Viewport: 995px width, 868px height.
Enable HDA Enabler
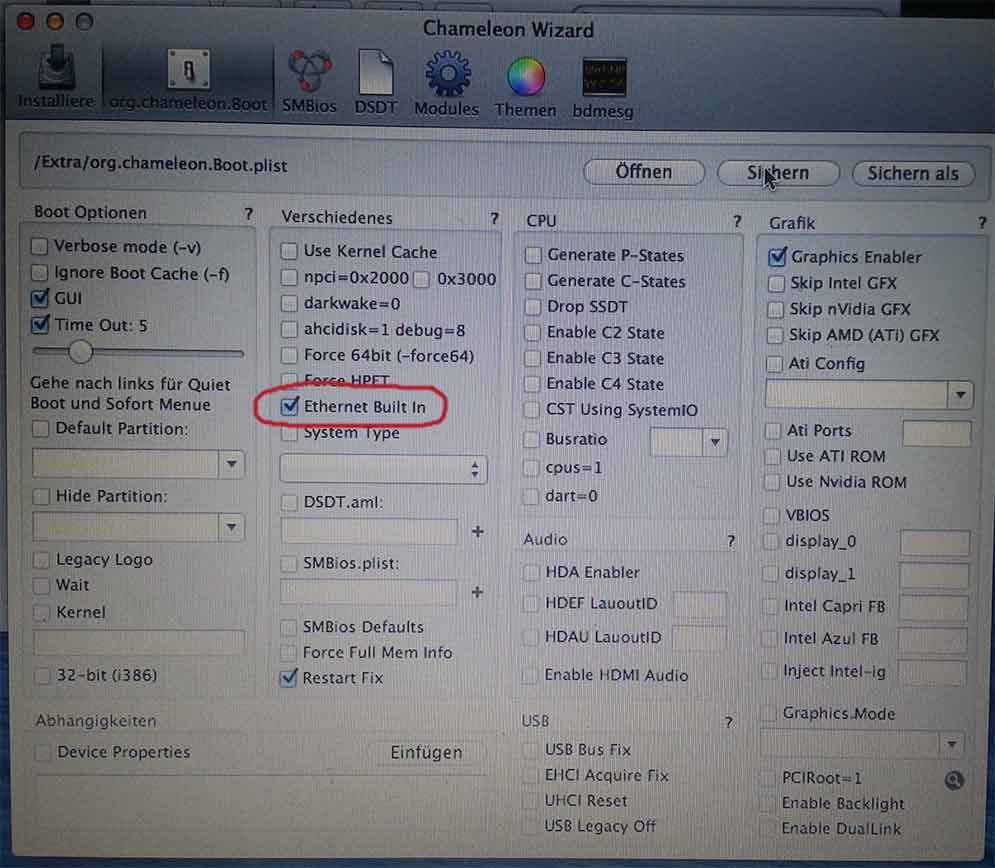(x=530, y=572)
